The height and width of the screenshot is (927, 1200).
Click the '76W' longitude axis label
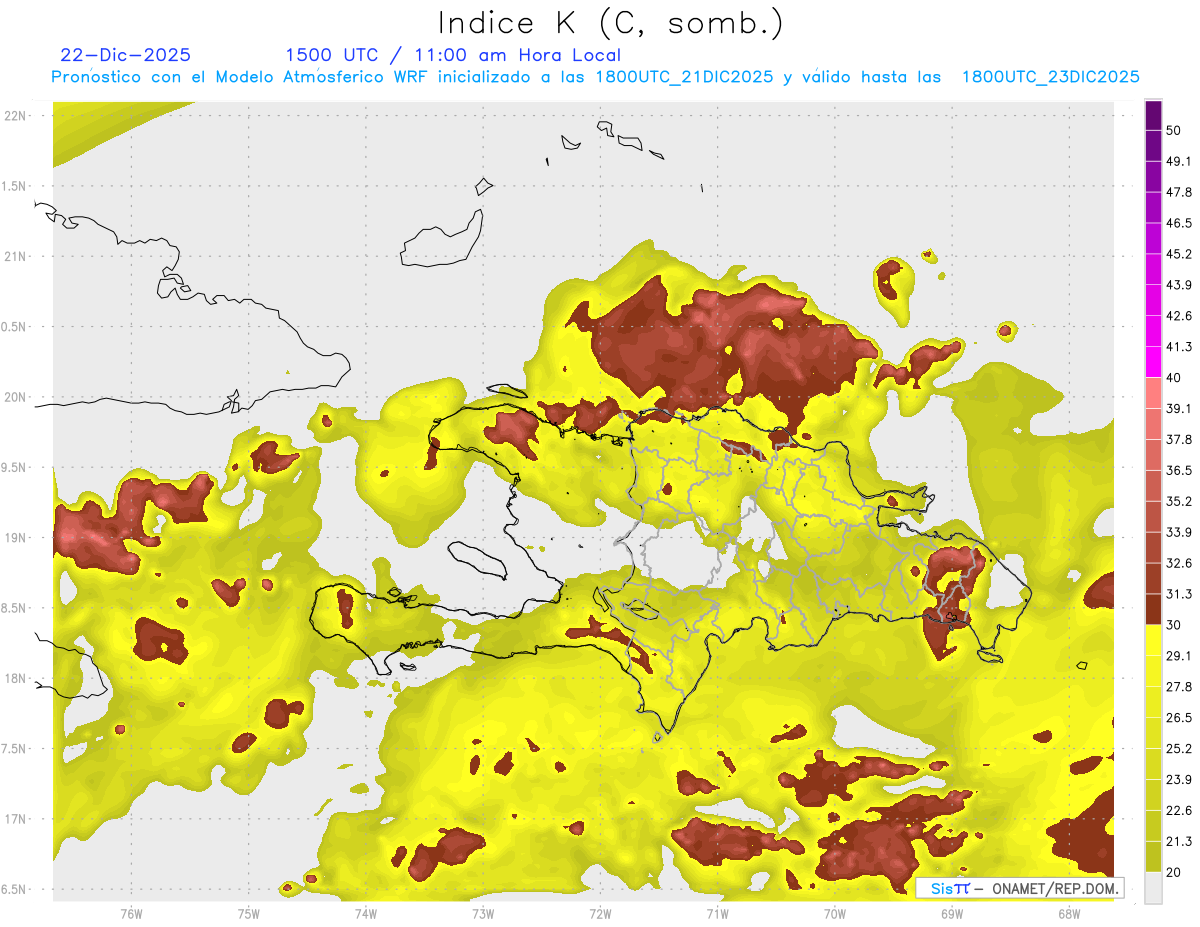click(x=131, y=913)
